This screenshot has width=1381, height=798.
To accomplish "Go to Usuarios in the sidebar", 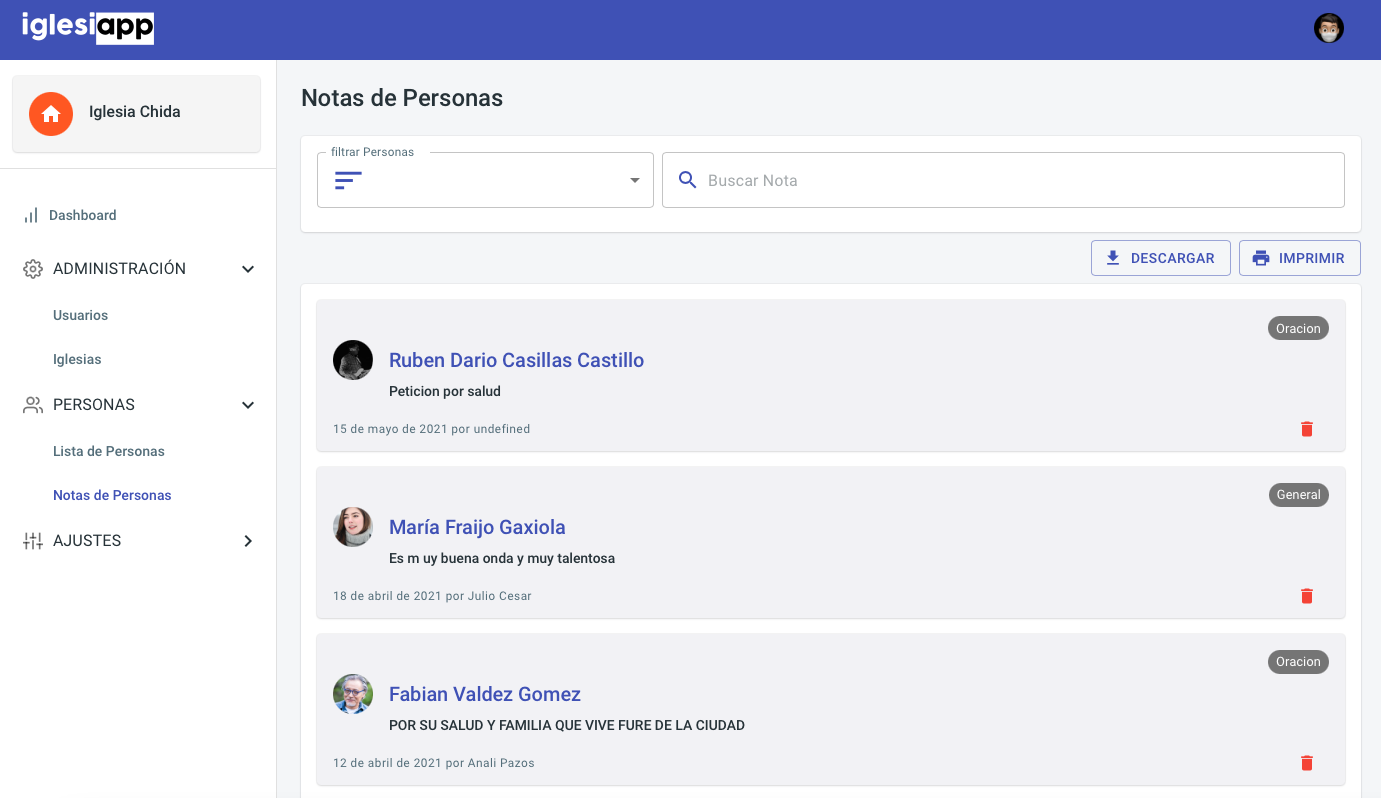I will 80,315.
